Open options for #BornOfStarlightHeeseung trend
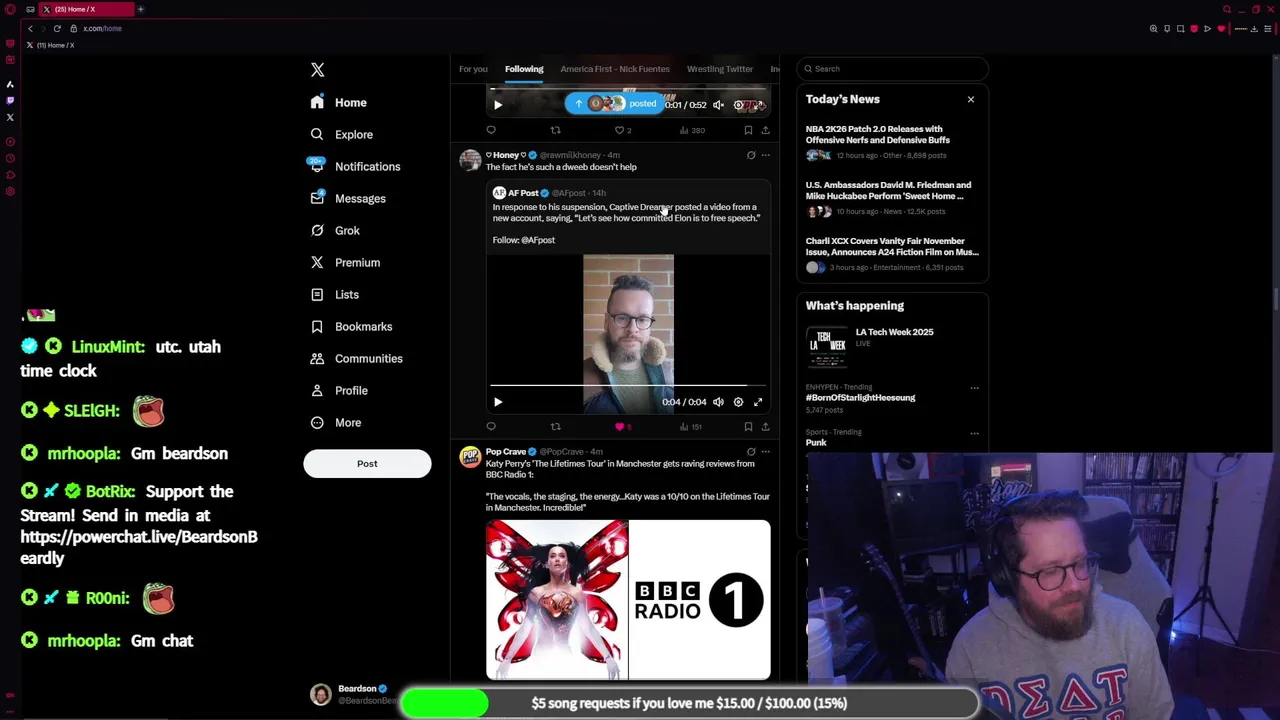This screenshot has height=720, width=1280. 974,388
